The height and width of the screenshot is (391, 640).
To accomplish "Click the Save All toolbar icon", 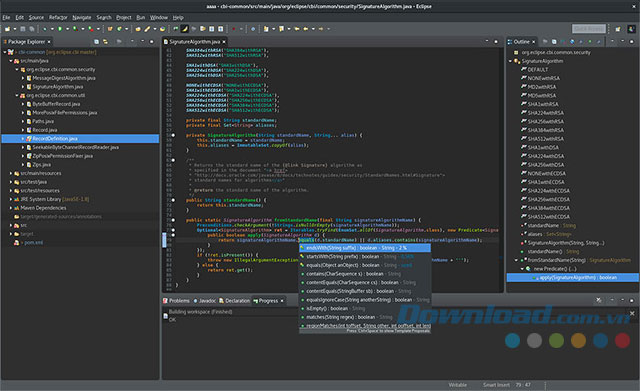I will tap(32, 29).
